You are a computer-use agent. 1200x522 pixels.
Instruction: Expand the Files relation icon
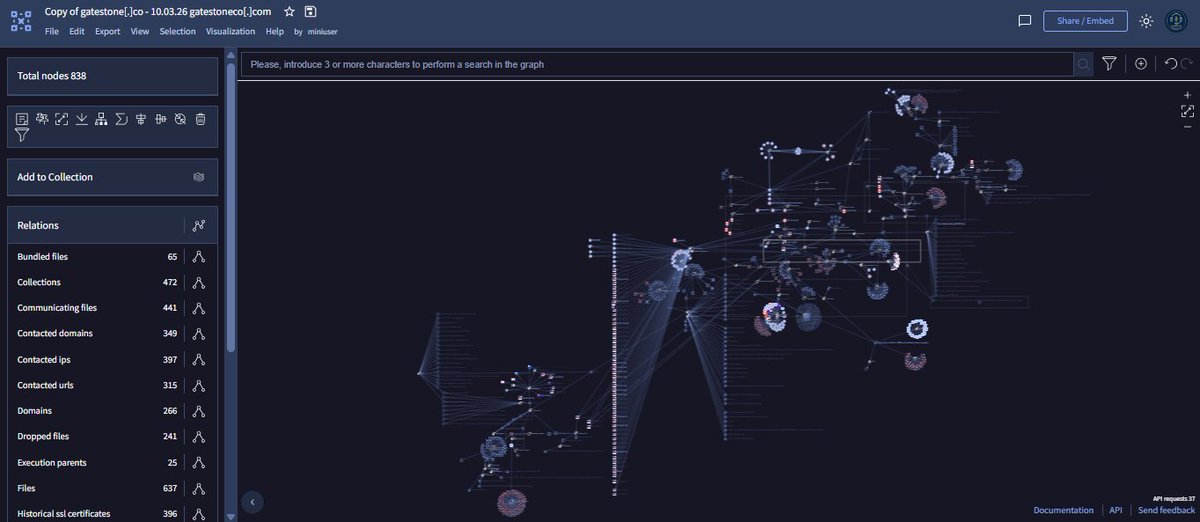pyautogui.click(x=199, y=488)
